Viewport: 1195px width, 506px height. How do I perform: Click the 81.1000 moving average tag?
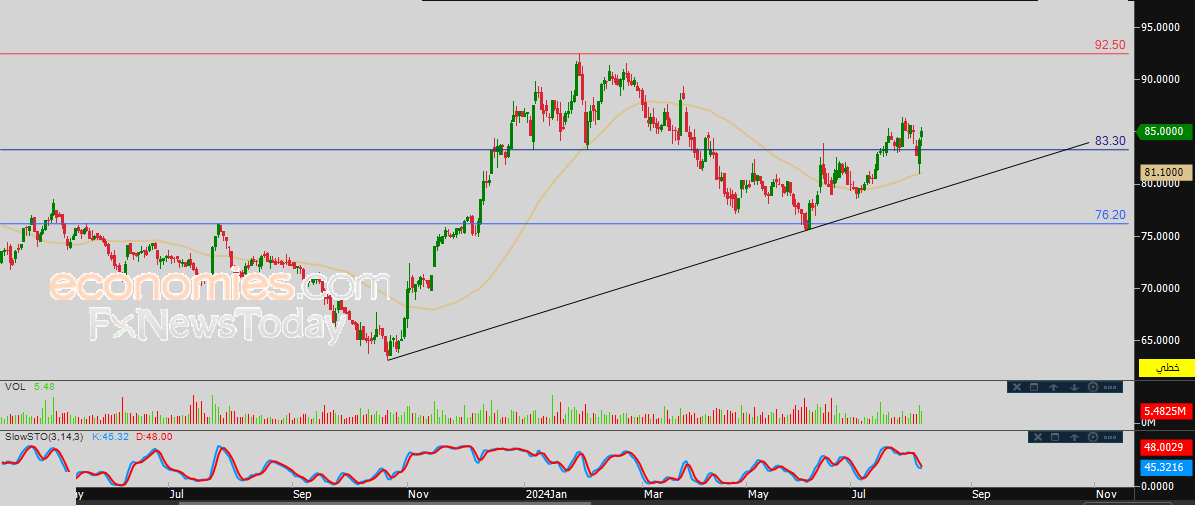1165,173
